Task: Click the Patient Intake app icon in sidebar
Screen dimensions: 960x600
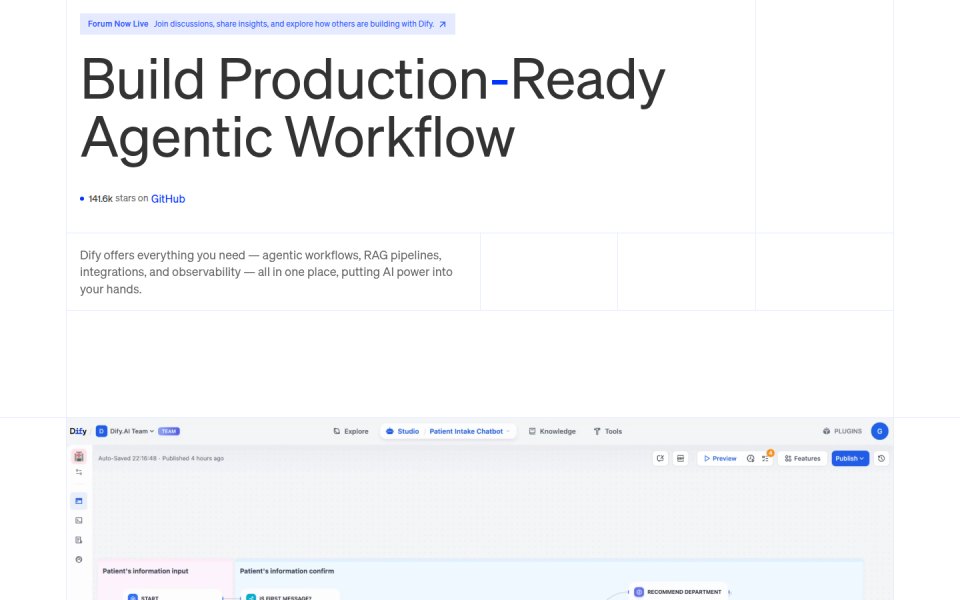Action: 79,456
